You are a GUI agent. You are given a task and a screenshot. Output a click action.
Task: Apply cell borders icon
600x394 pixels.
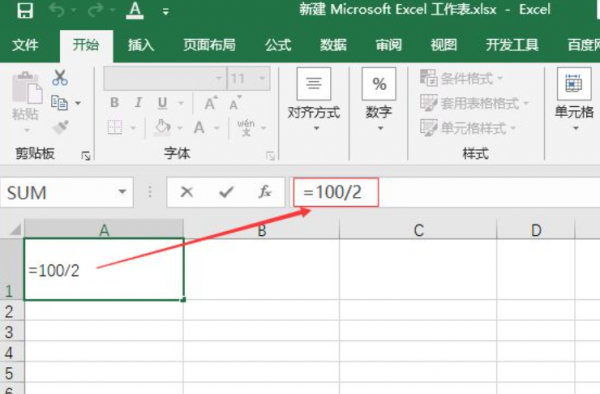[x=115, y=127]
